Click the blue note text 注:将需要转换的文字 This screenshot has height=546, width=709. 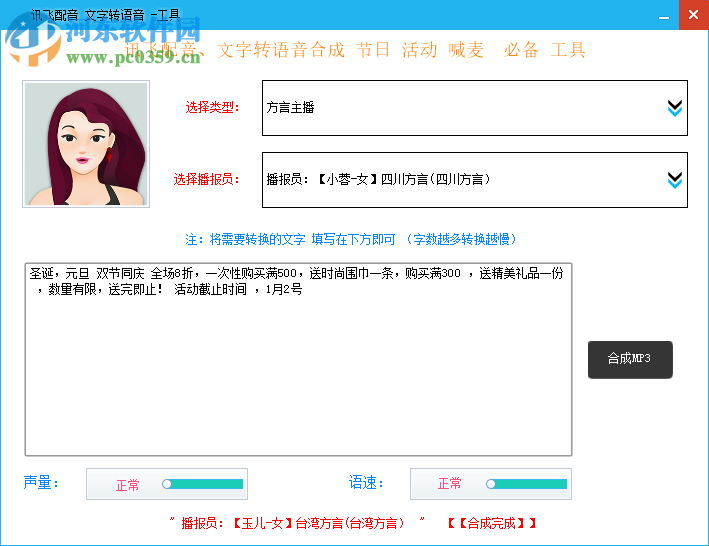coord(350,239)
